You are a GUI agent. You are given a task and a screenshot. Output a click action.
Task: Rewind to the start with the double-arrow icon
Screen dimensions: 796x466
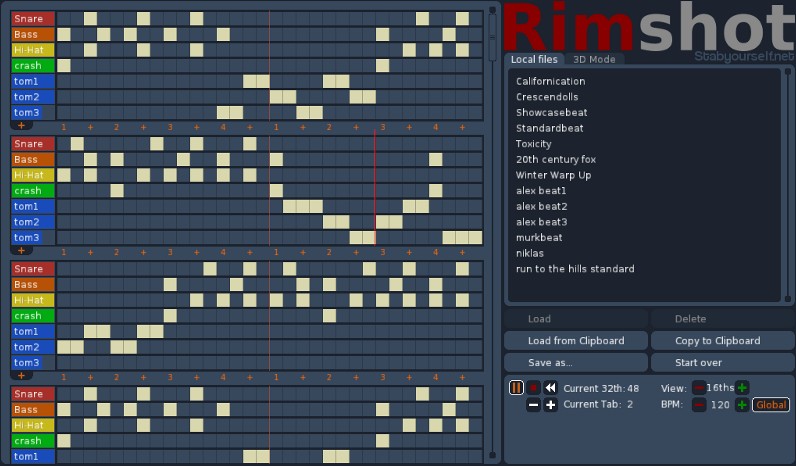coord(550,388)
